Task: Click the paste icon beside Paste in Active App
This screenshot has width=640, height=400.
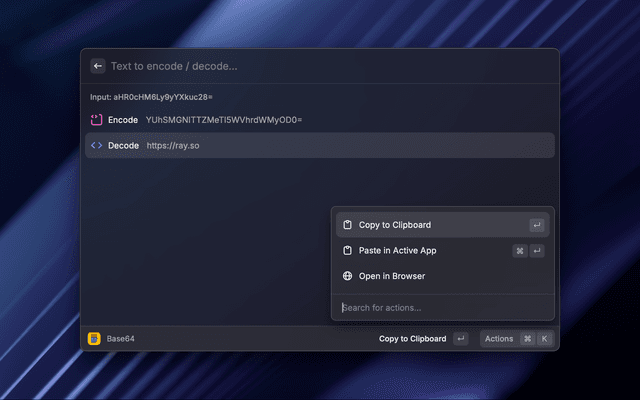Action: [348, 251]
